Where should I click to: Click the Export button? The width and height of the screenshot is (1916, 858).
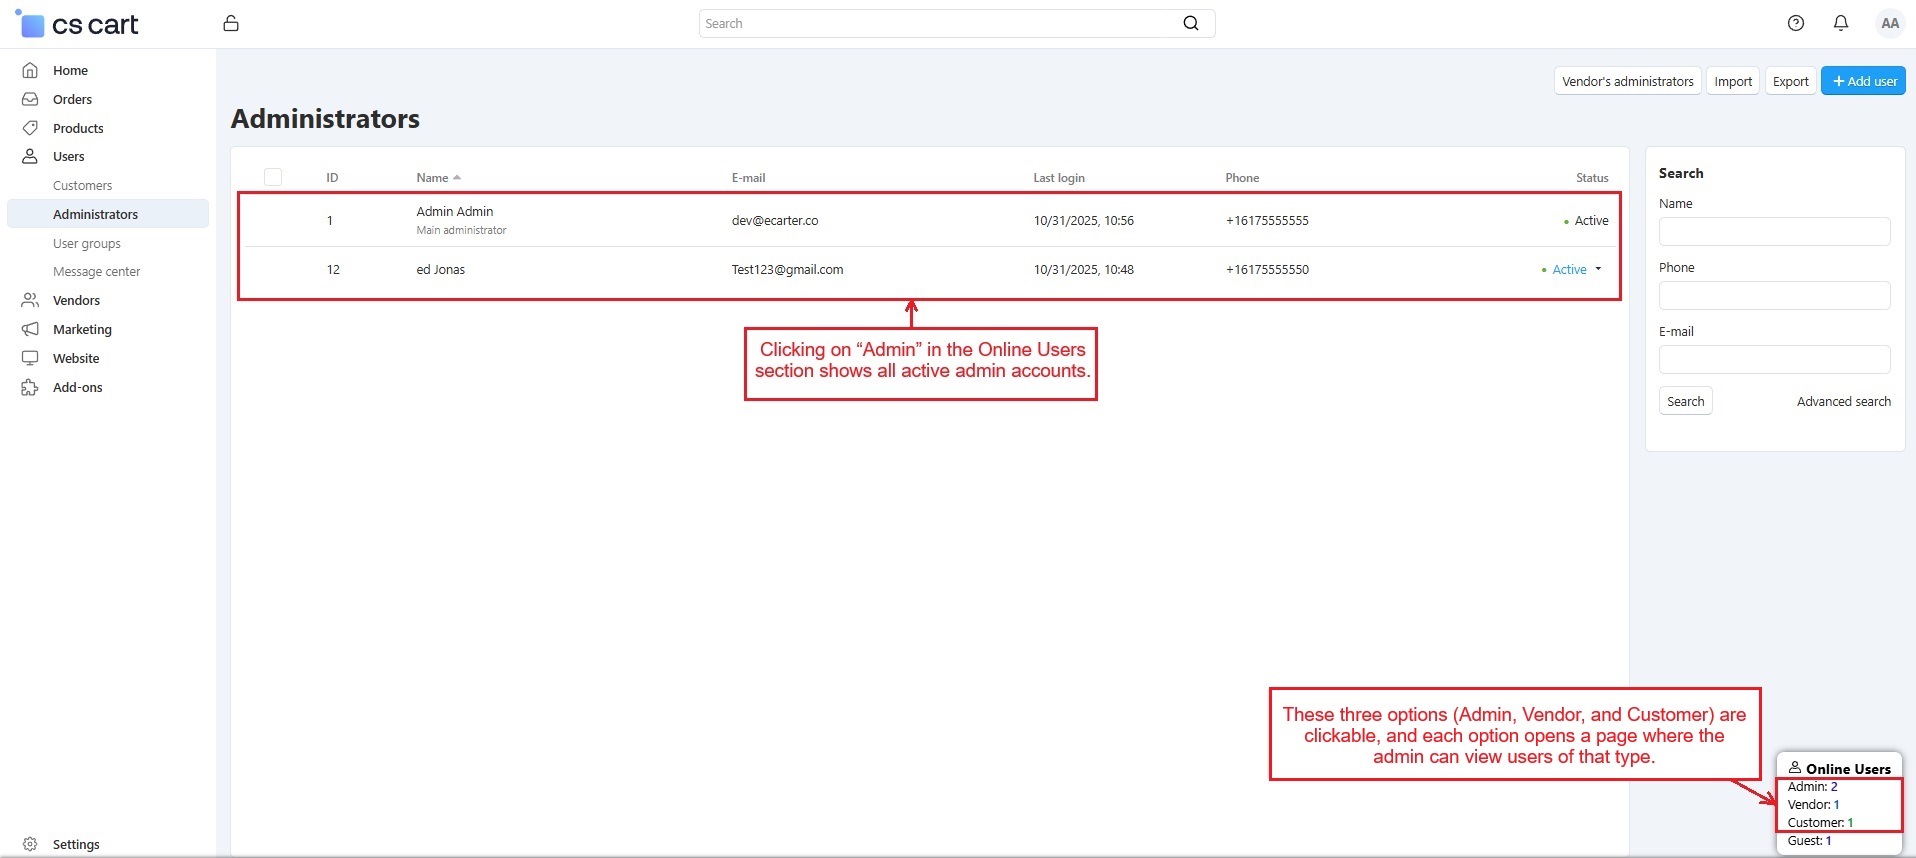coord(1790,81)
